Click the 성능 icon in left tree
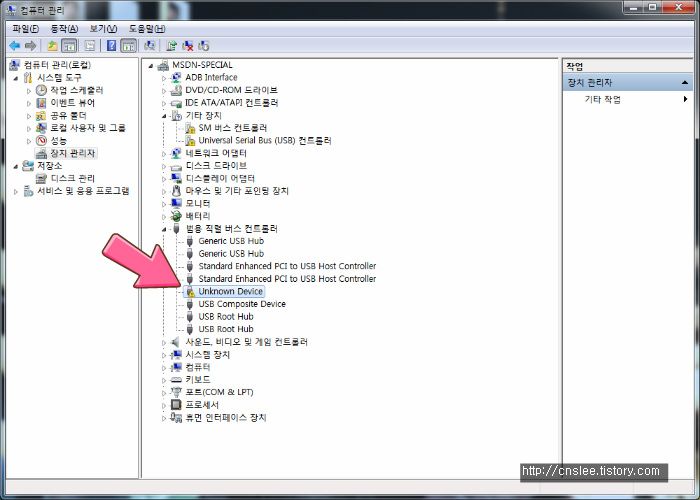Screen dimensions: 700x500 pyautogui.click(x=41, y=141)
